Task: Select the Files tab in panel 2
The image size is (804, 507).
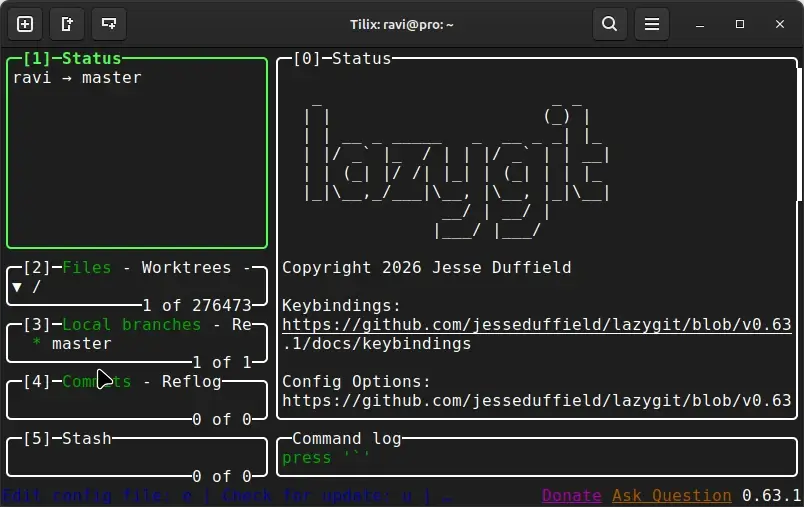Action: click(87, 268)
